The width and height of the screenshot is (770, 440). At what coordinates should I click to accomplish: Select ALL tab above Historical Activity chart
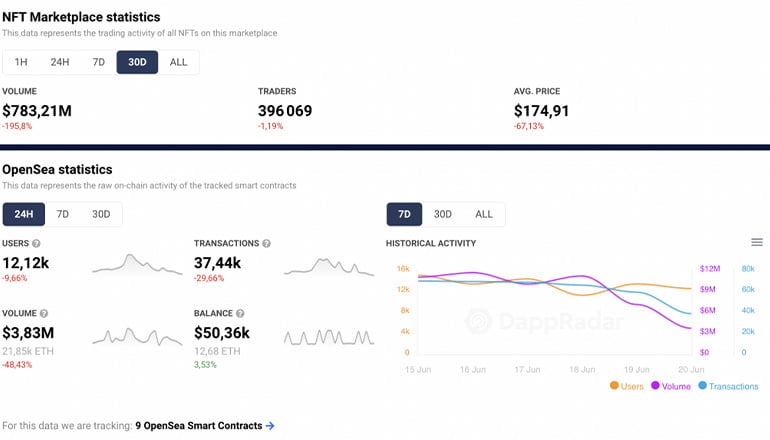point(484,214)
